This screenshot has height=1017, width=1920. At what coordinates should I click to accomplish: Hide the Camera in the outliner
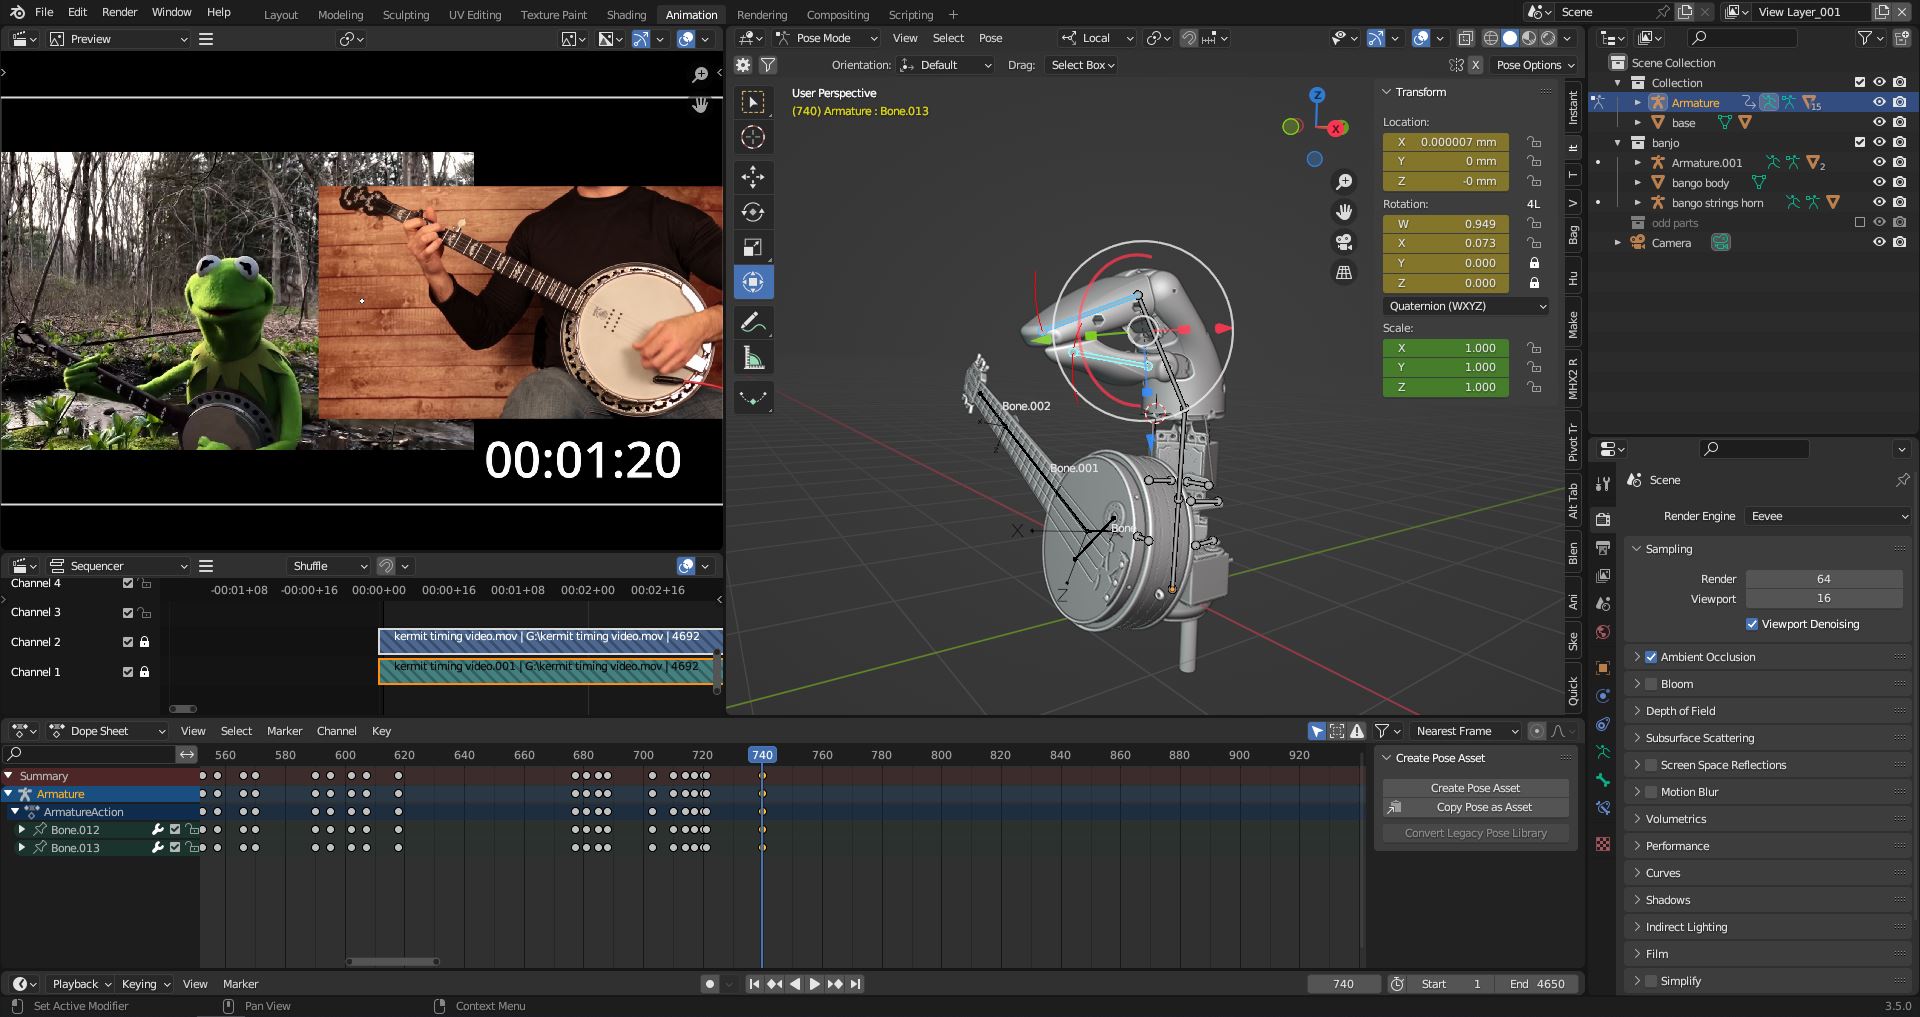(x=1879, y=242)
